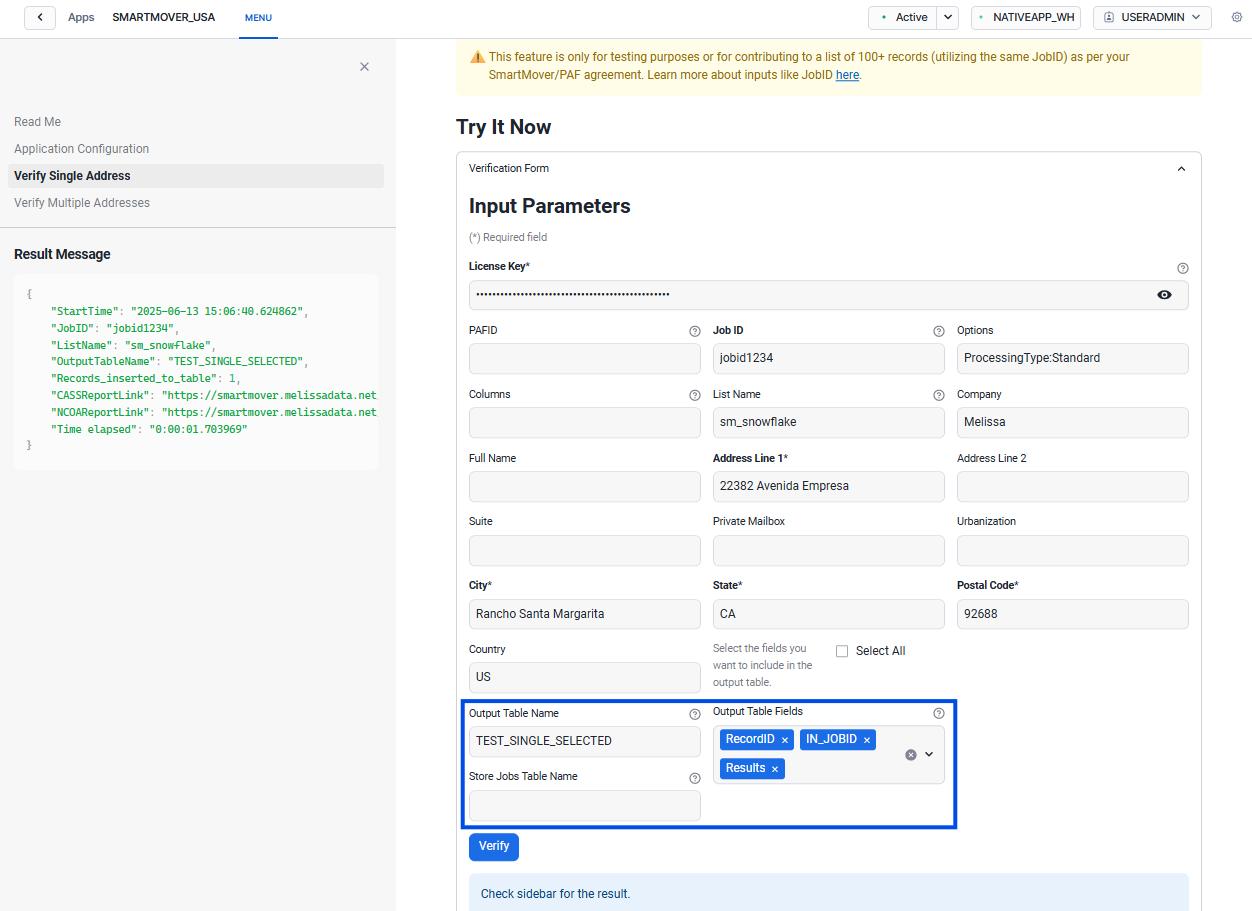
Task: Click the Options input field
Action: [1073, 358]
